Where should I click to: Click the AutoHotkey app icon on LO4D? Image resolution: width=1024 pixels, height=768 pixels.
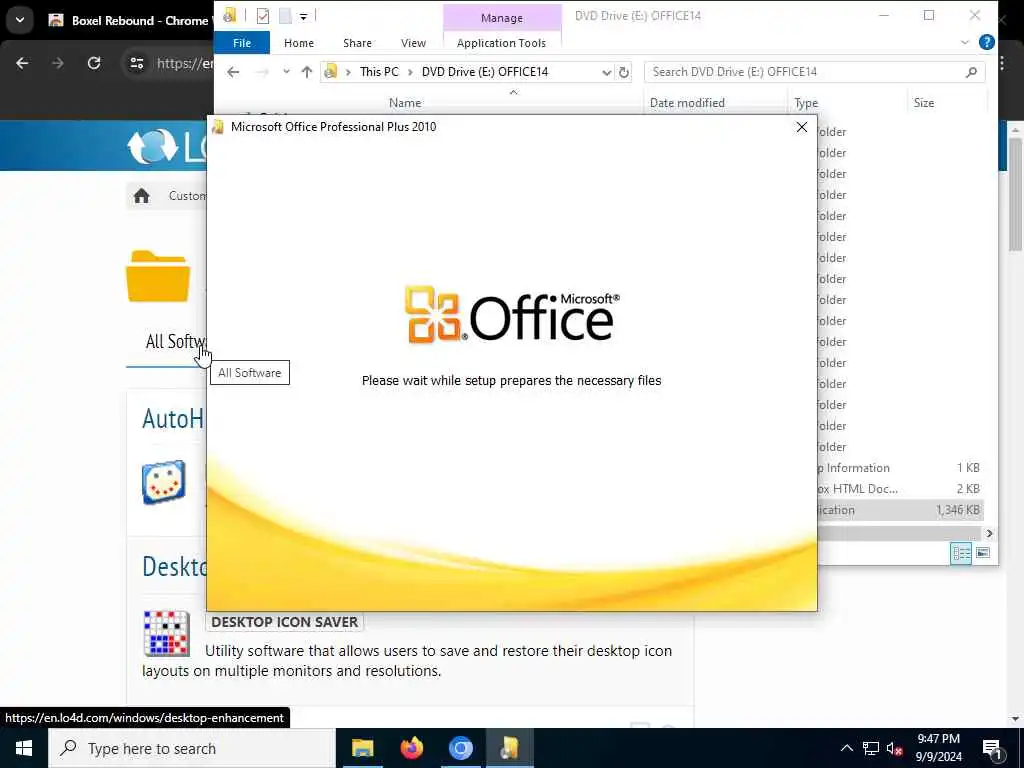coord(164,482)
